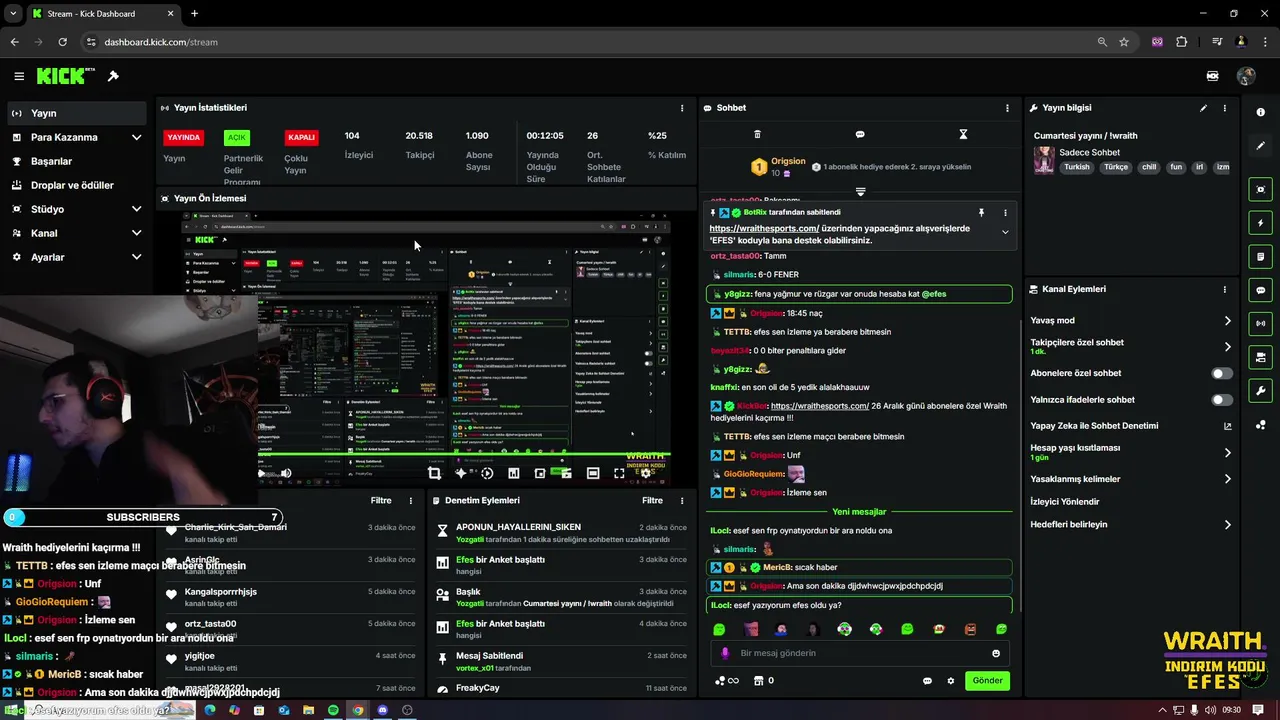Click the Kick logo in the header
This screenshot has height=720, width=1280.
(x=64, y=76)
